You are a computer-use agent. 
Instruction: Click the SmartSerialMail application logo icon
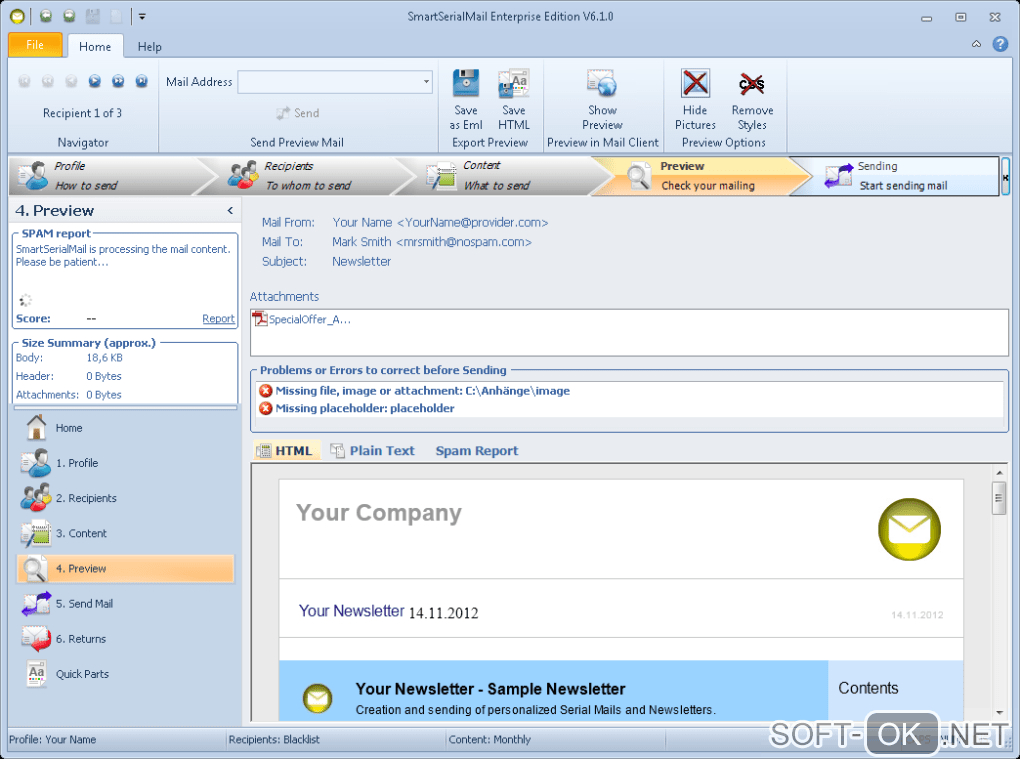pos(17,16)
